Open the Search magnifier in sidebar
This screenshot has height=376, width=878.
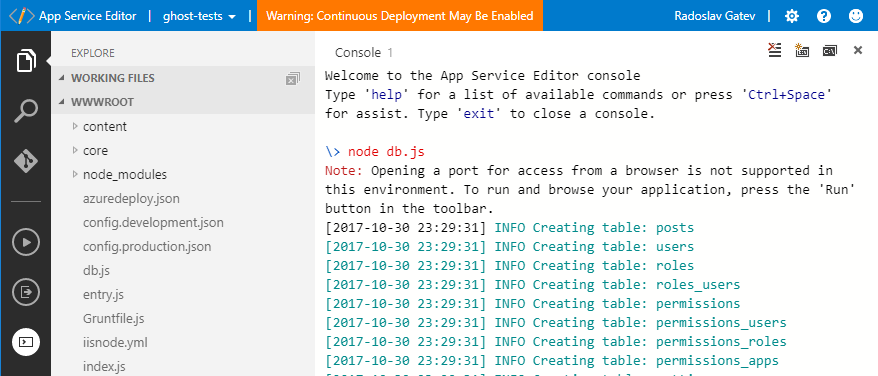click(x=26, y=111)
